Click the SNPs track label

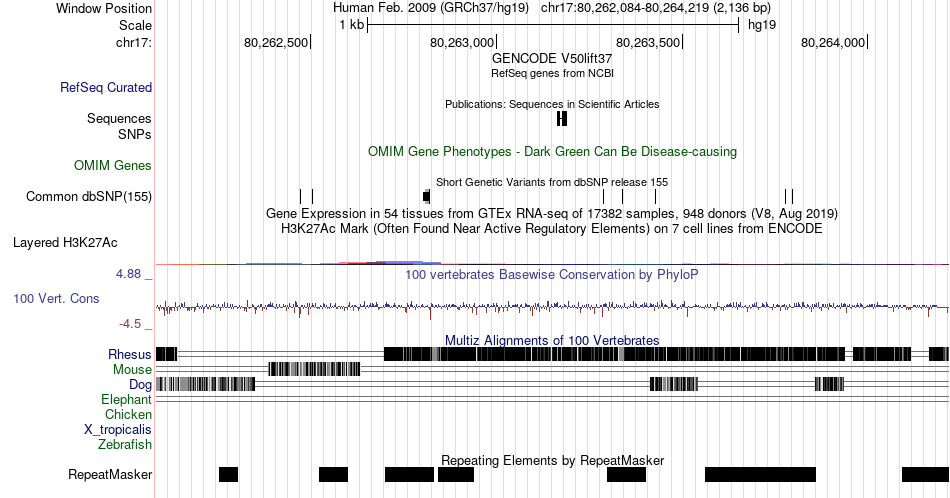pyautogui.click(x=135, y=134)
